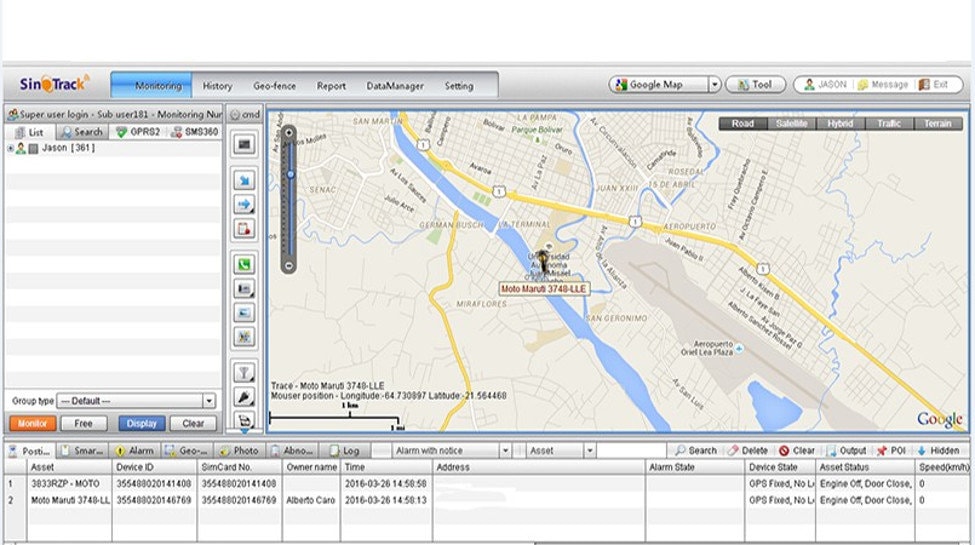Click the Aeropuerto Oriel Lea Plaza airport icon
This screenshot has width=975, height=545.
[739, 349]
